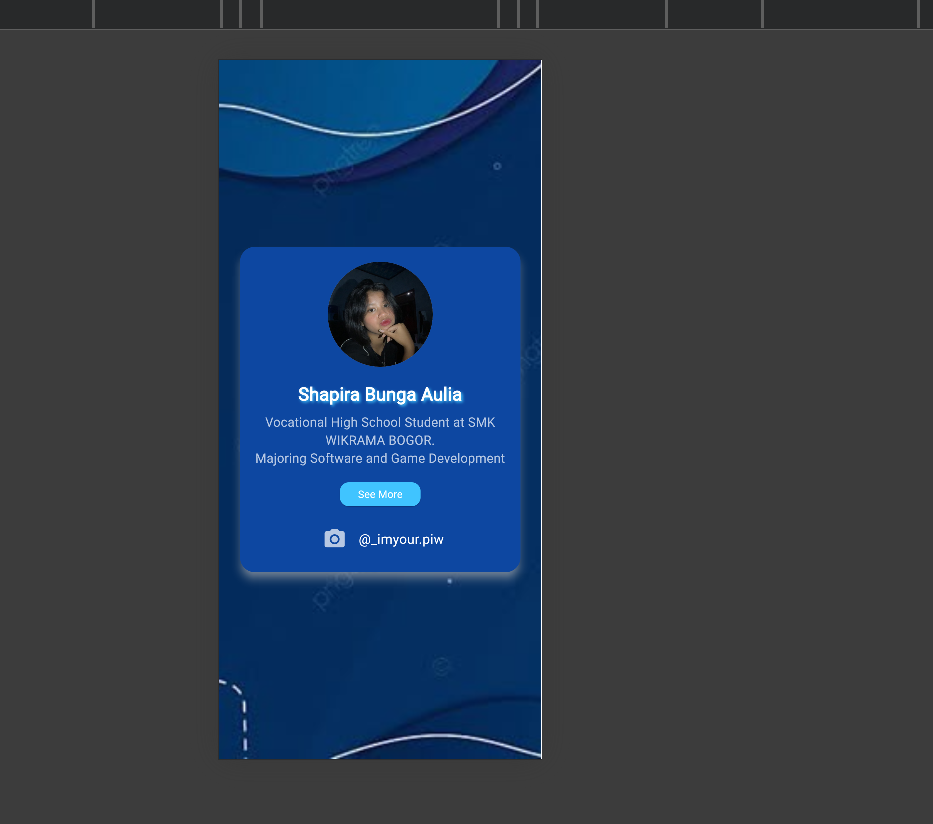Click the camera icon beside the handle
Viewport: 933px width, 824px height.
[x=335, y=539]
